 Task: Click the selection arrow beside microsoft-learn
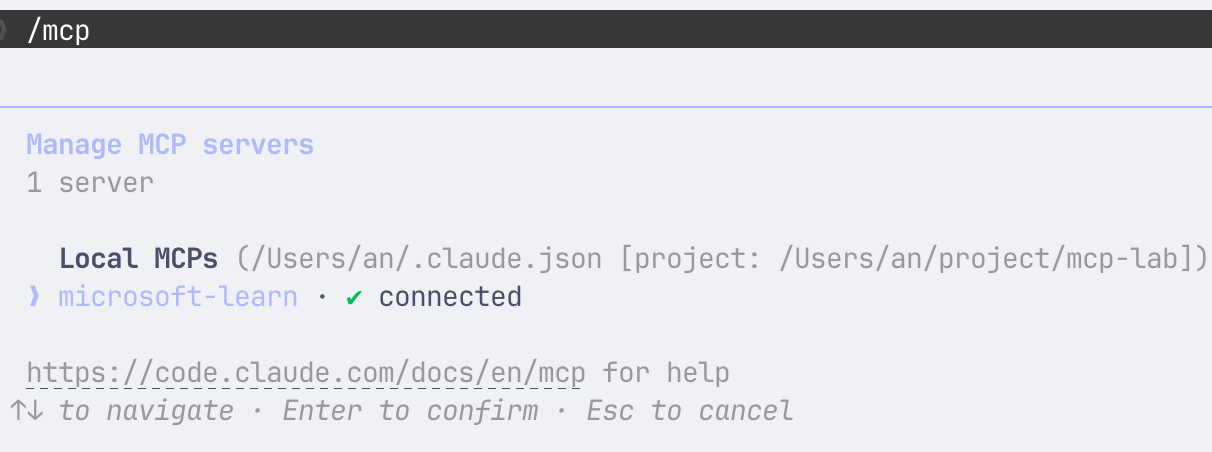[x=35, y=297]
